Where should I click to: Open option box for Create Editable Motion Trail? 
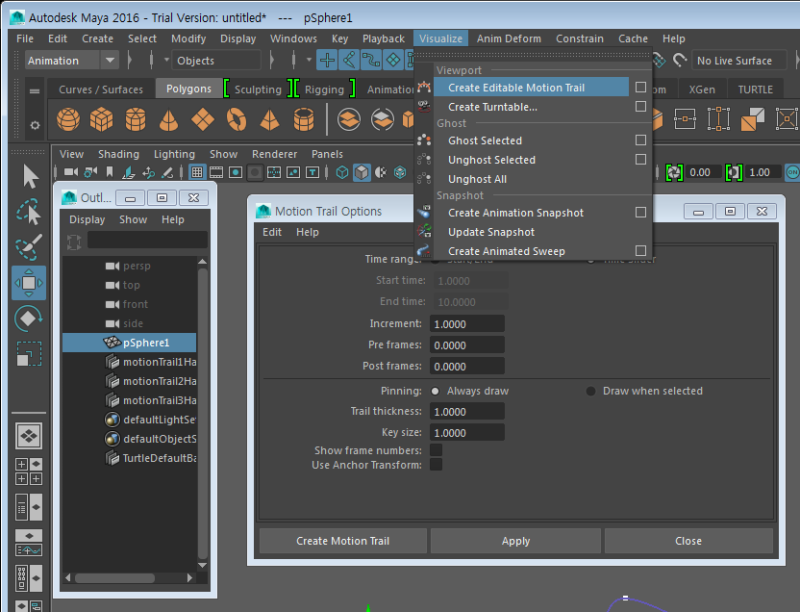point(641,87)
